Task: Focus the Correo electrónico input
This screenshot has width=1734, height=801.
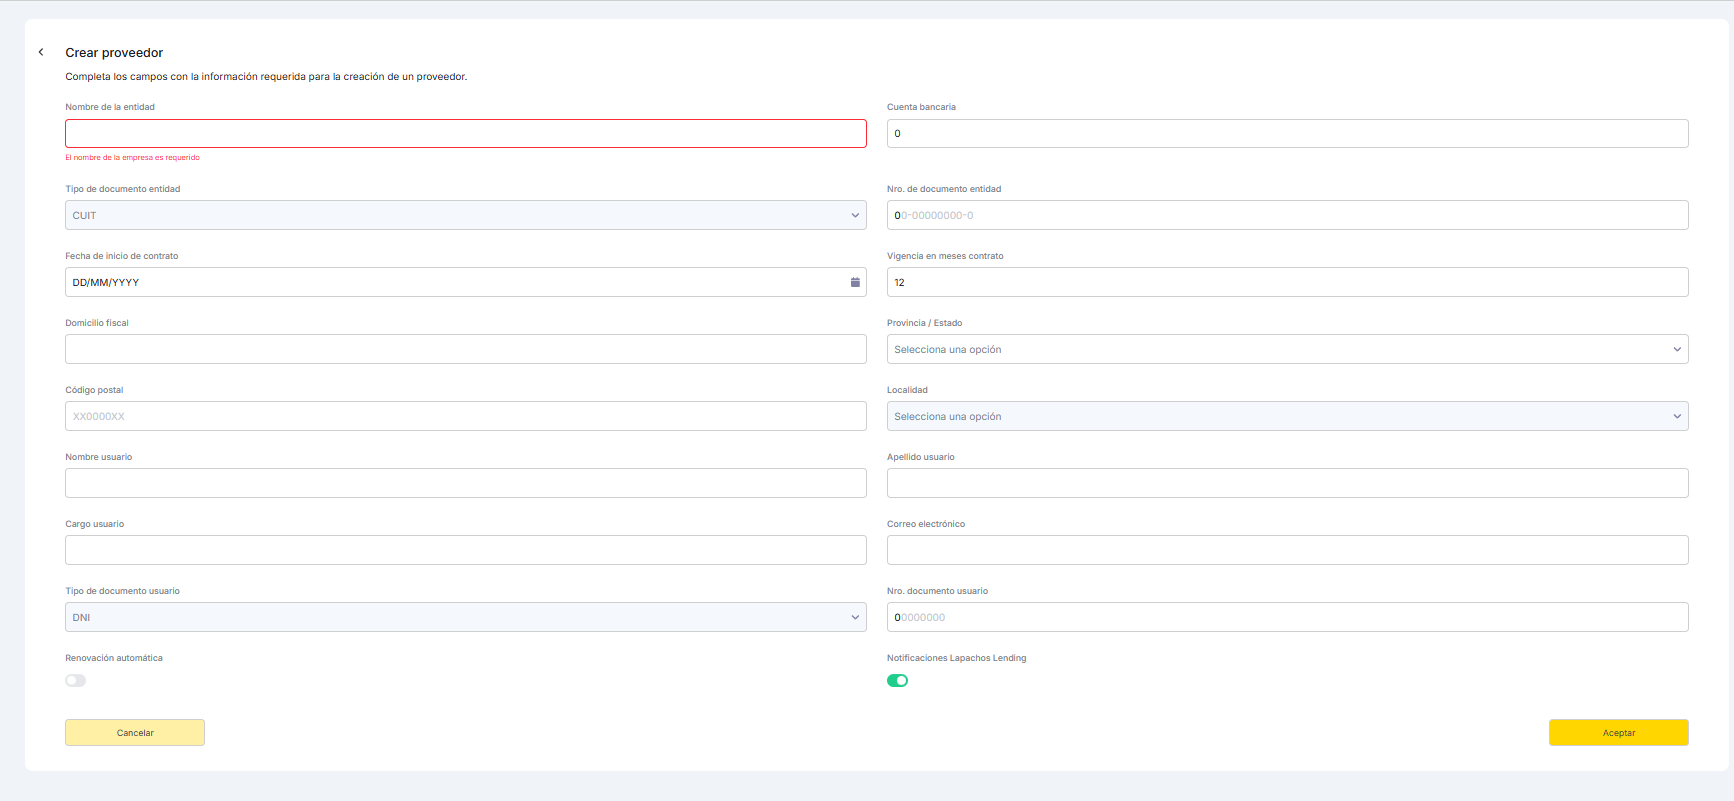Action: click(1287, 550)
